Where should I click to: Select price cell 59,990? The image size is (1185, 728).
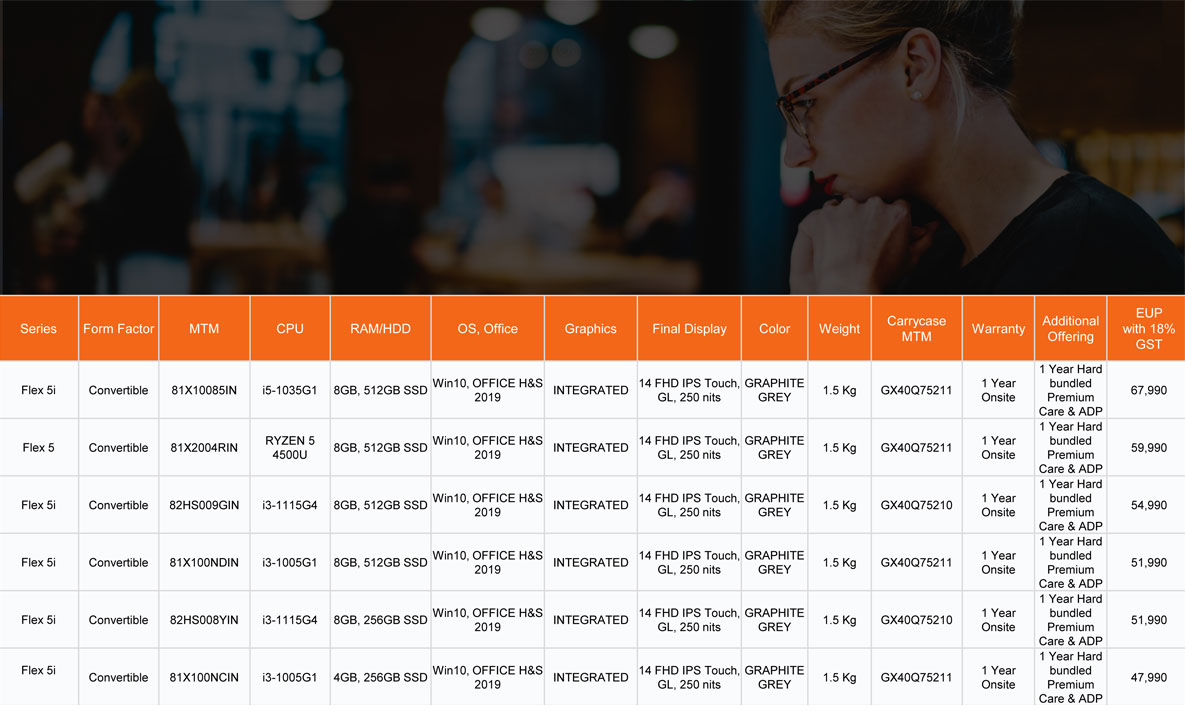point(1148,448)
